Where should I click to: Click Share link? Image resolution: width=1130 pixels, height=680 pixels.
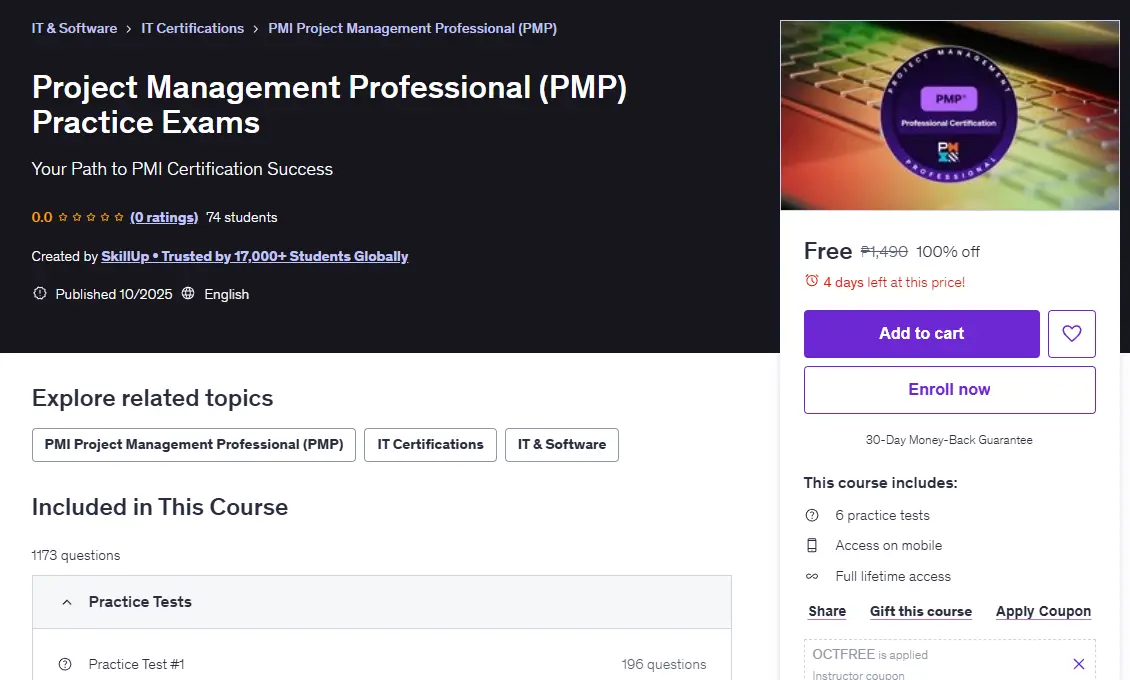(827, 611)
